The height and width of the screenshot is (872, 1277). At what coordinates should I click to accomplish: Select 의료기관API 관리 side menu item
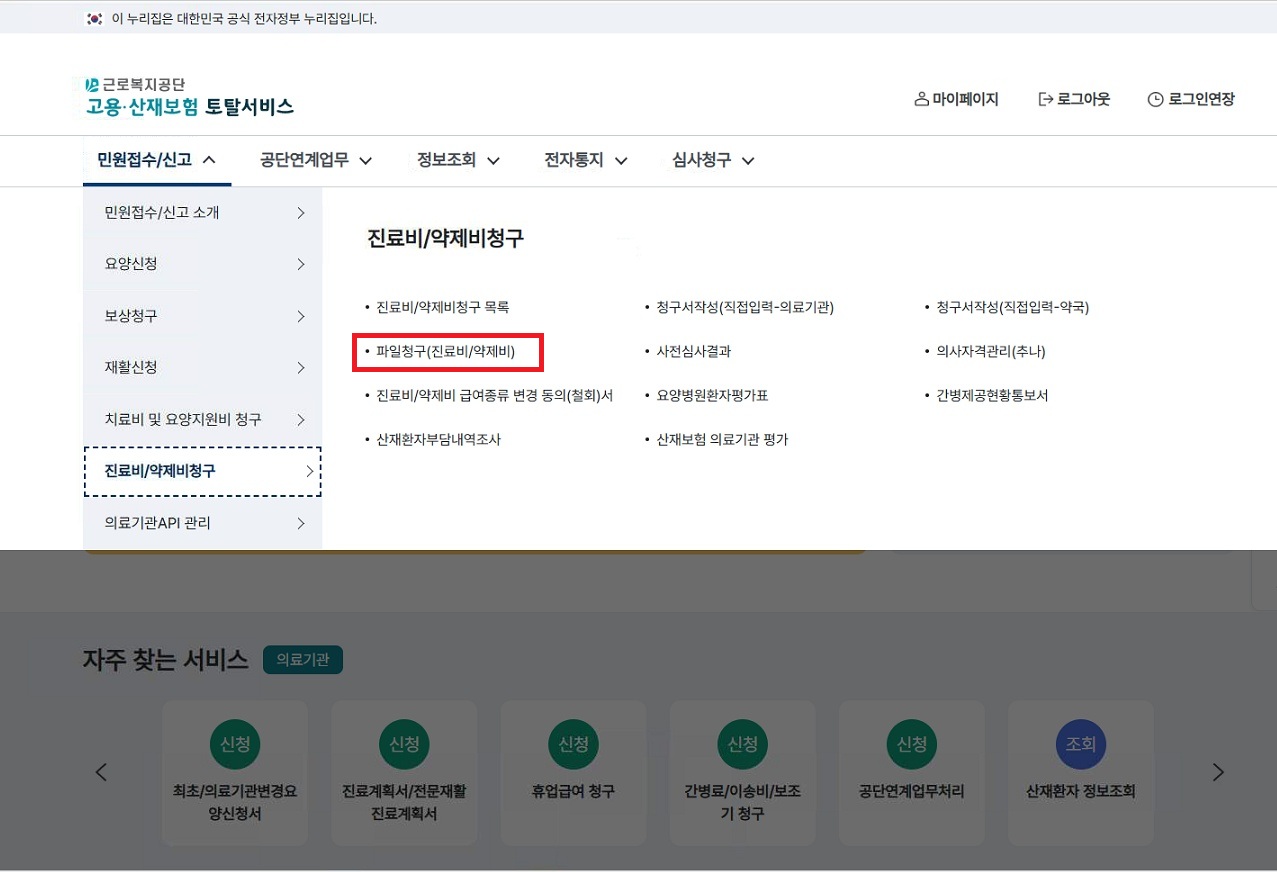(x=203, y=523)
